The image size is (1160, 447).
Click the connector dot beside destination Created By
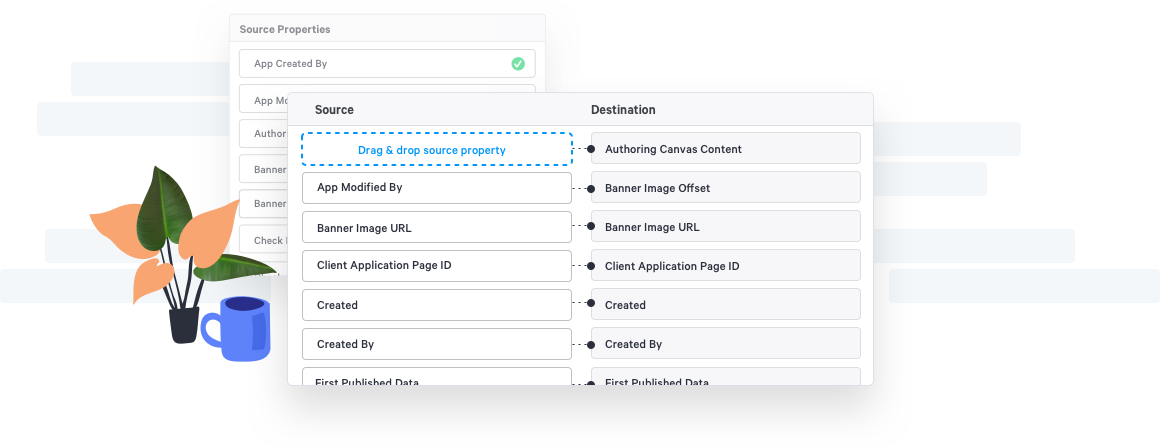[x=591, y=344]
